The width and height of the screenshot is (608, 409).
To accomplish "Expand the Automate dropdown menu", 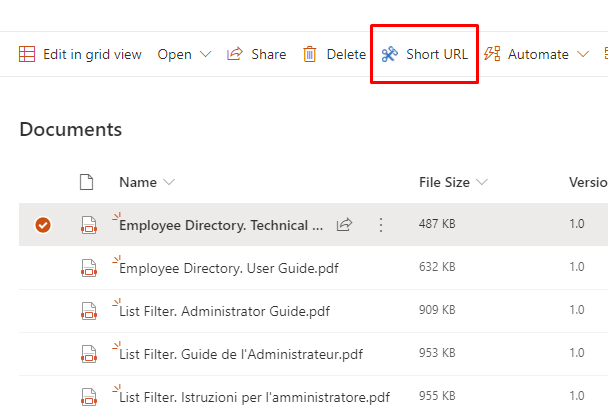I will click(583, 54).
